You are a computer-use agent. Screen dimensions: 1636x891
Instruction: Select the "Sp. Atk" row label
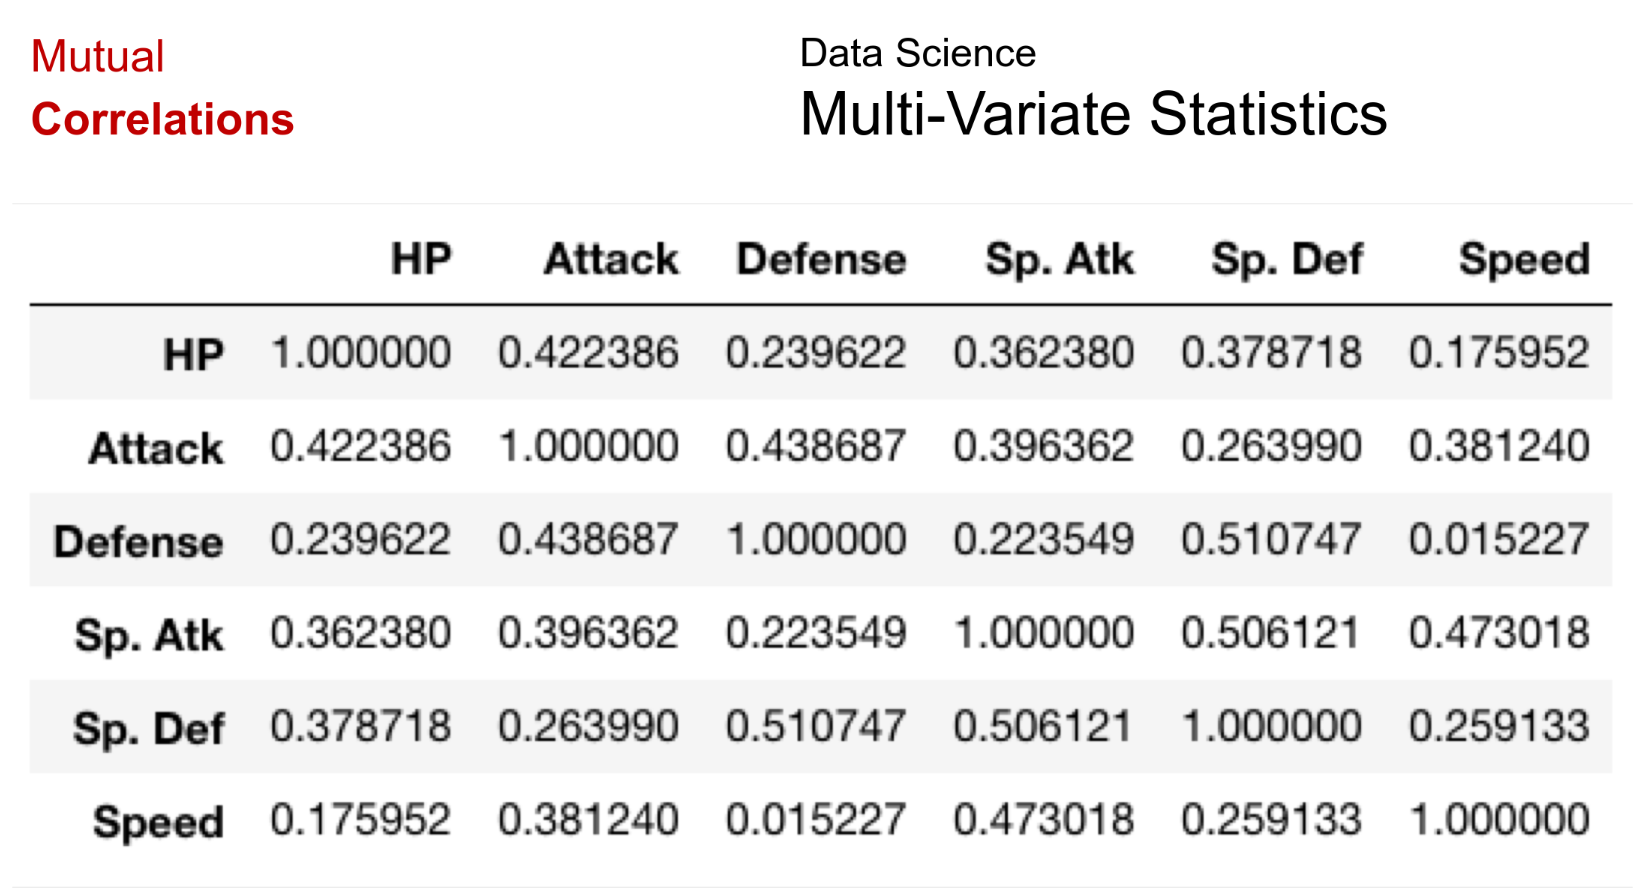pyautogui.click(x=149, y=635)
